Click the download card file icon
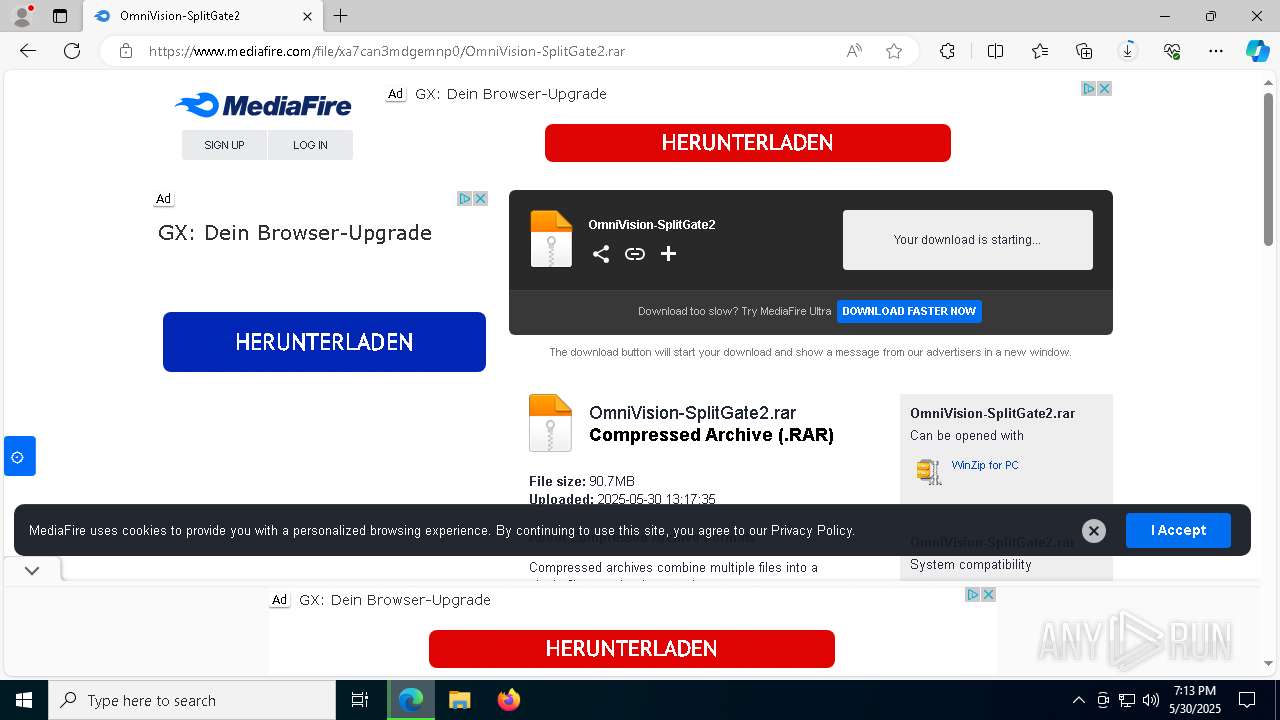This screenshot has height=720, width=1280. (x=551, y=239)
